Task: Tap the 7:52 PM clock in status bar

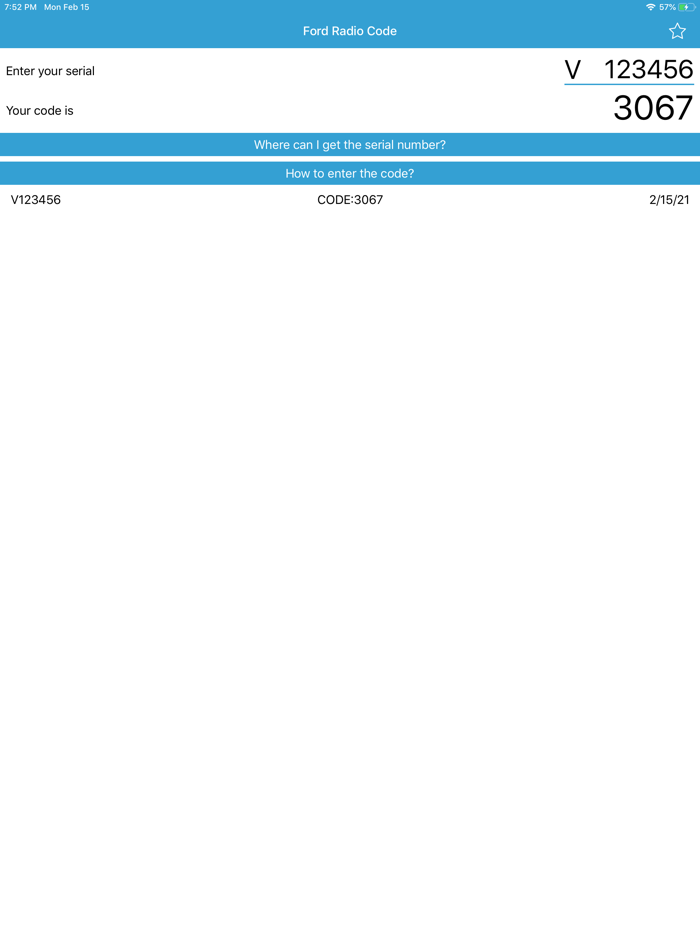Action: [x=20, y=7]
